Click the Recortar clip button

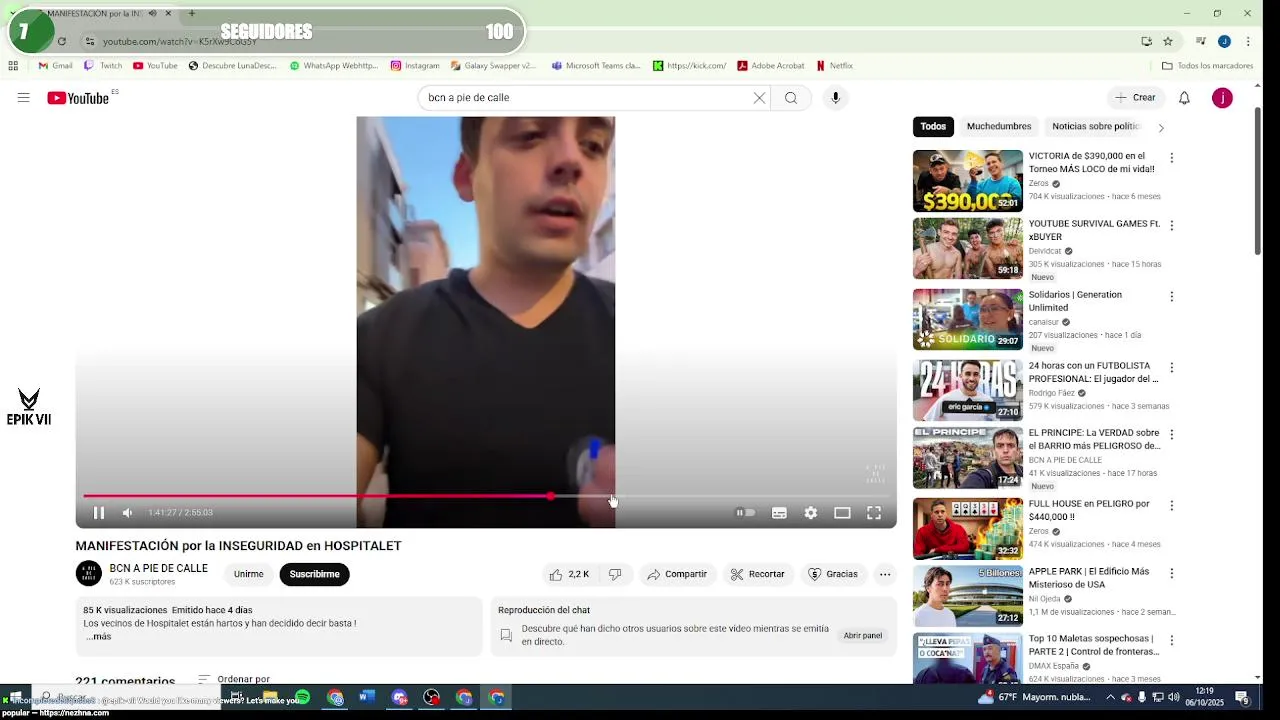point(757,574)
